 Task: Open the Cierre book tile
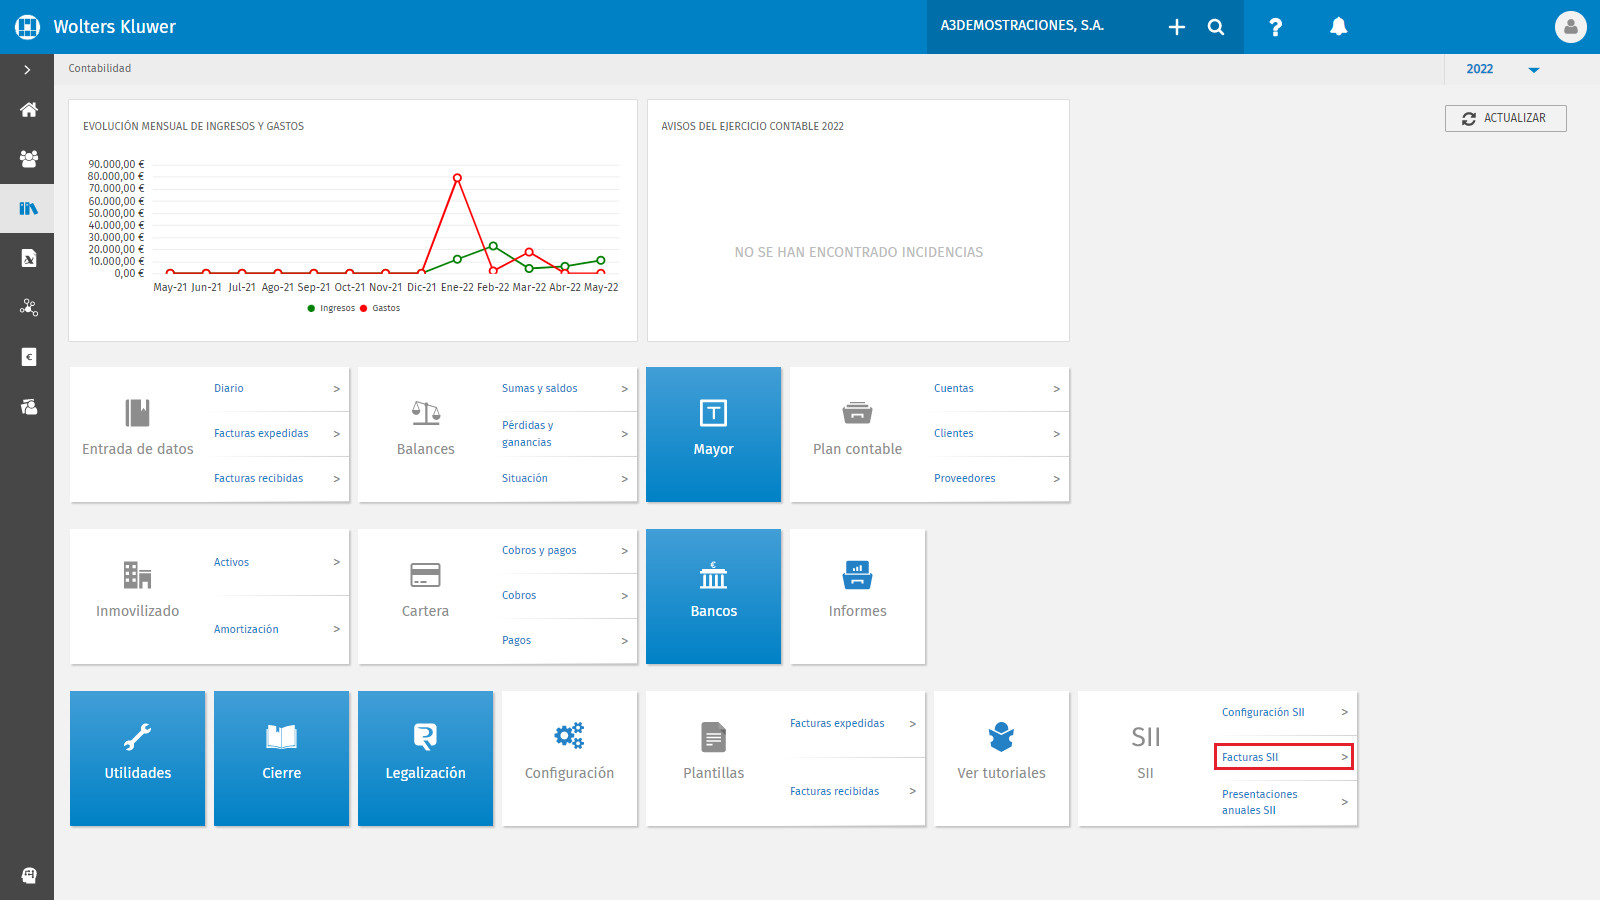pyautogui.click(x=281, y=758)
